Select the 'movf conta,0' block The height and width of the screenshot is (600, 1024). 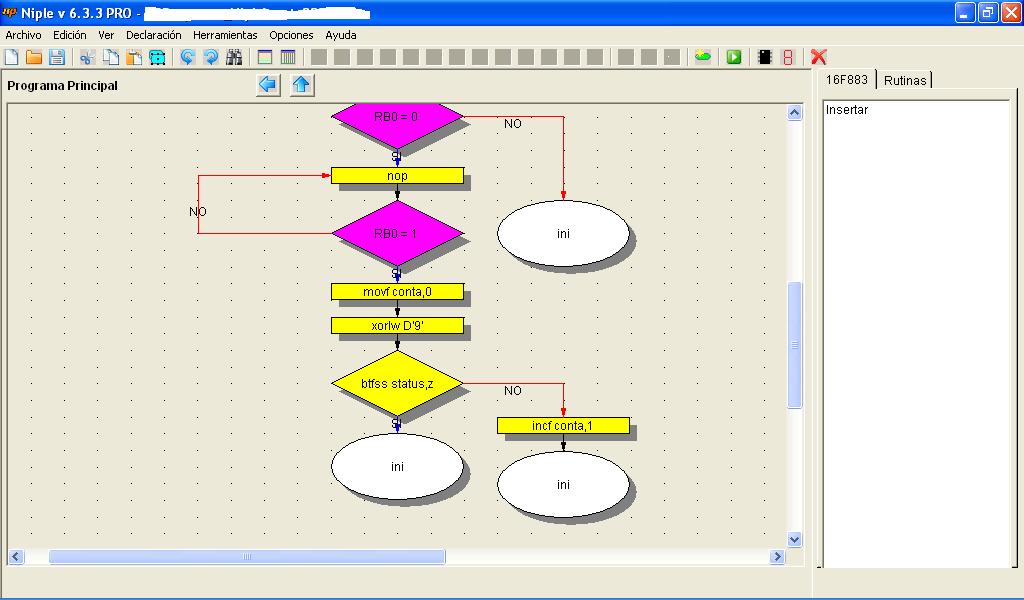click(x=397, y=292)
